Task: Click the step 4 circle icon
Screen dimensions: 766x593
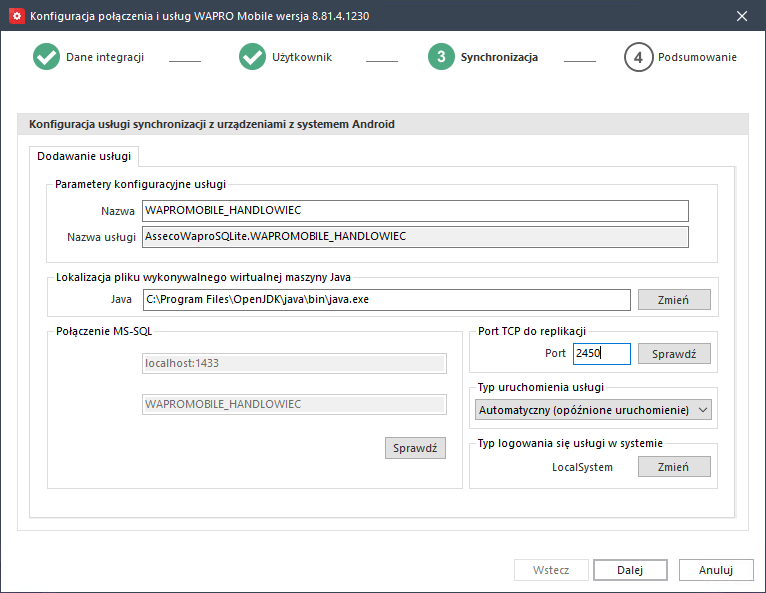Action: pyautogui.click(x=638, y=57)
